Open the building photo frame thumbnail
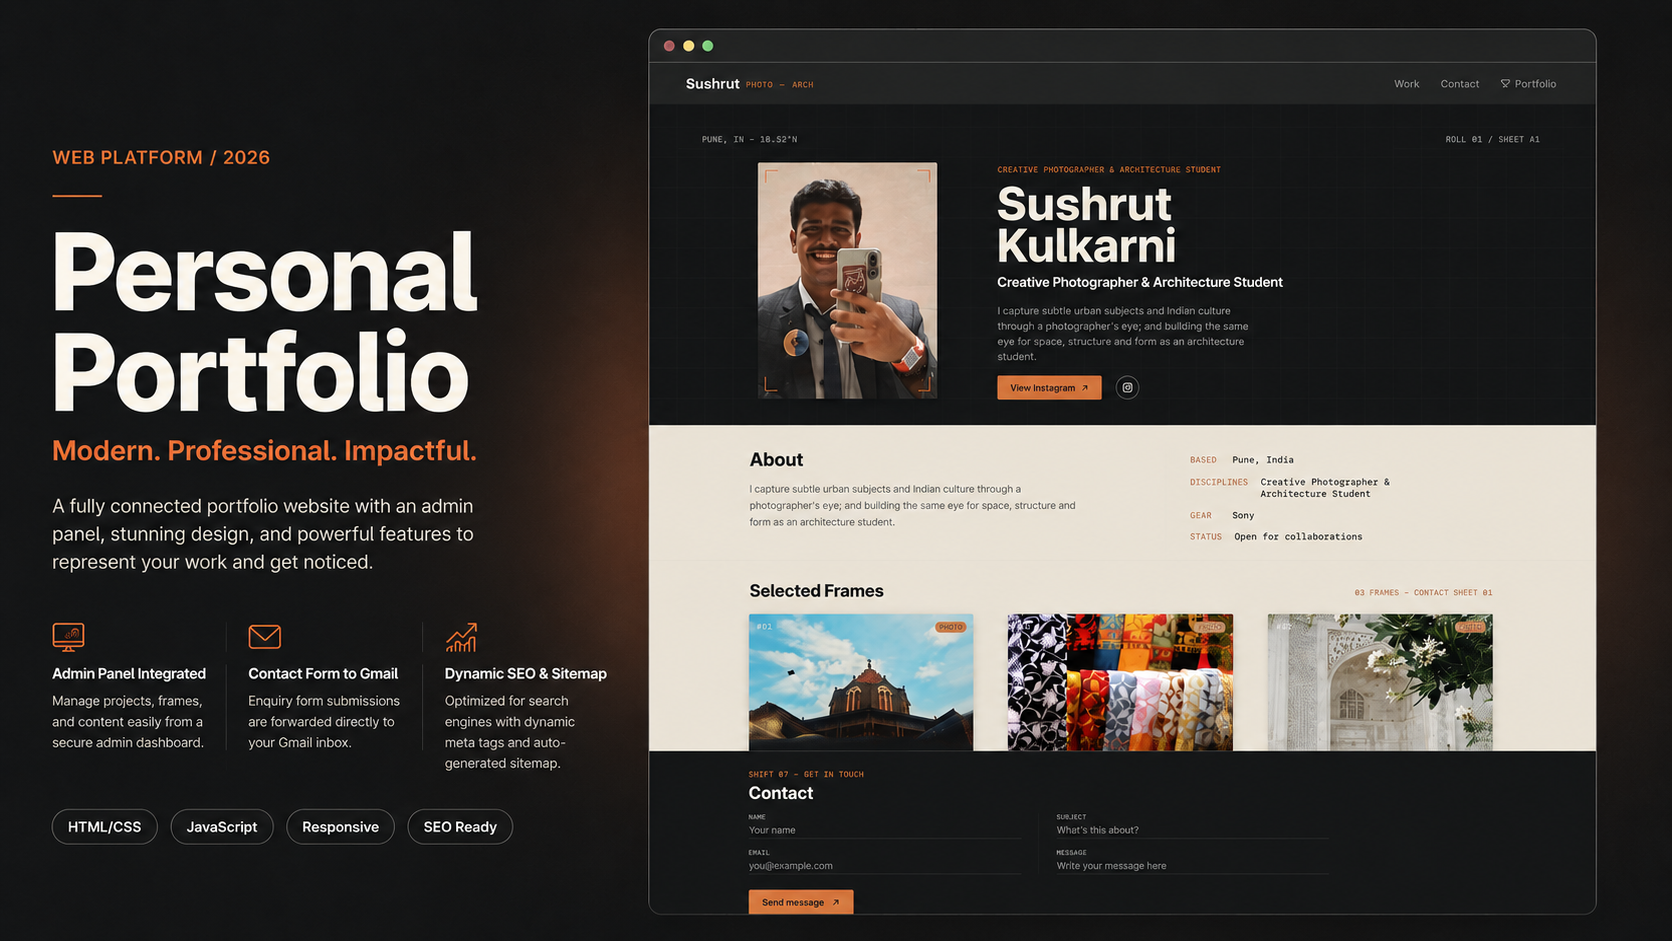This screenshot has height=941, width=1672. (x=861, y=682)
